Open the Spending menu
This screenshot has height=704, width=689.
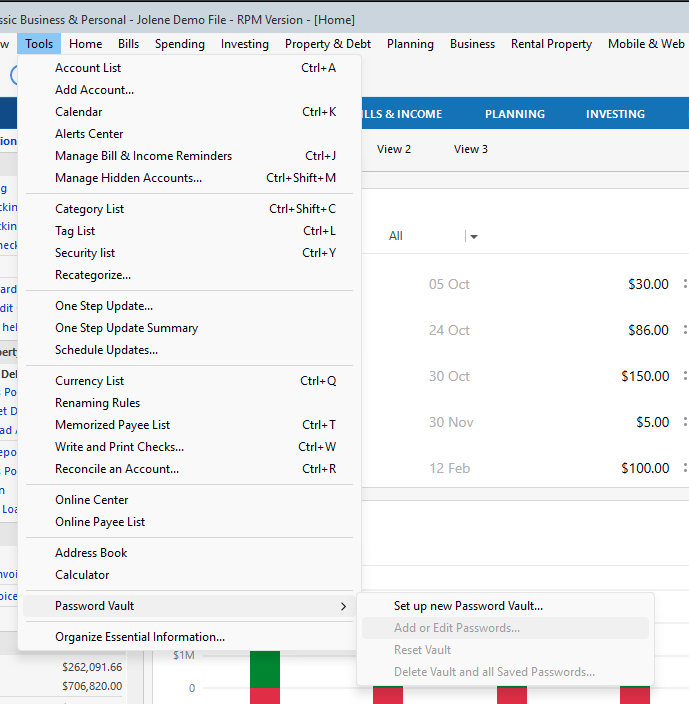click(x=180, y=44)
